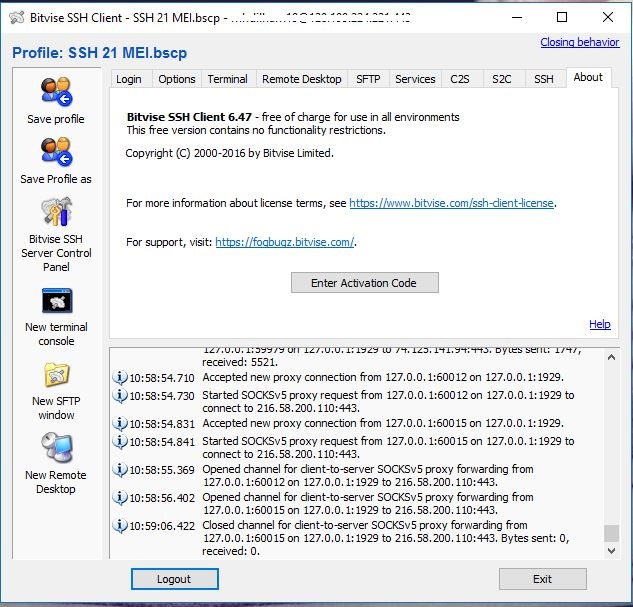The image size is (633, 607).
Task: Click the 10:58:54.831 Accepted new proxy connection message
Action: (x=383, y=423)
